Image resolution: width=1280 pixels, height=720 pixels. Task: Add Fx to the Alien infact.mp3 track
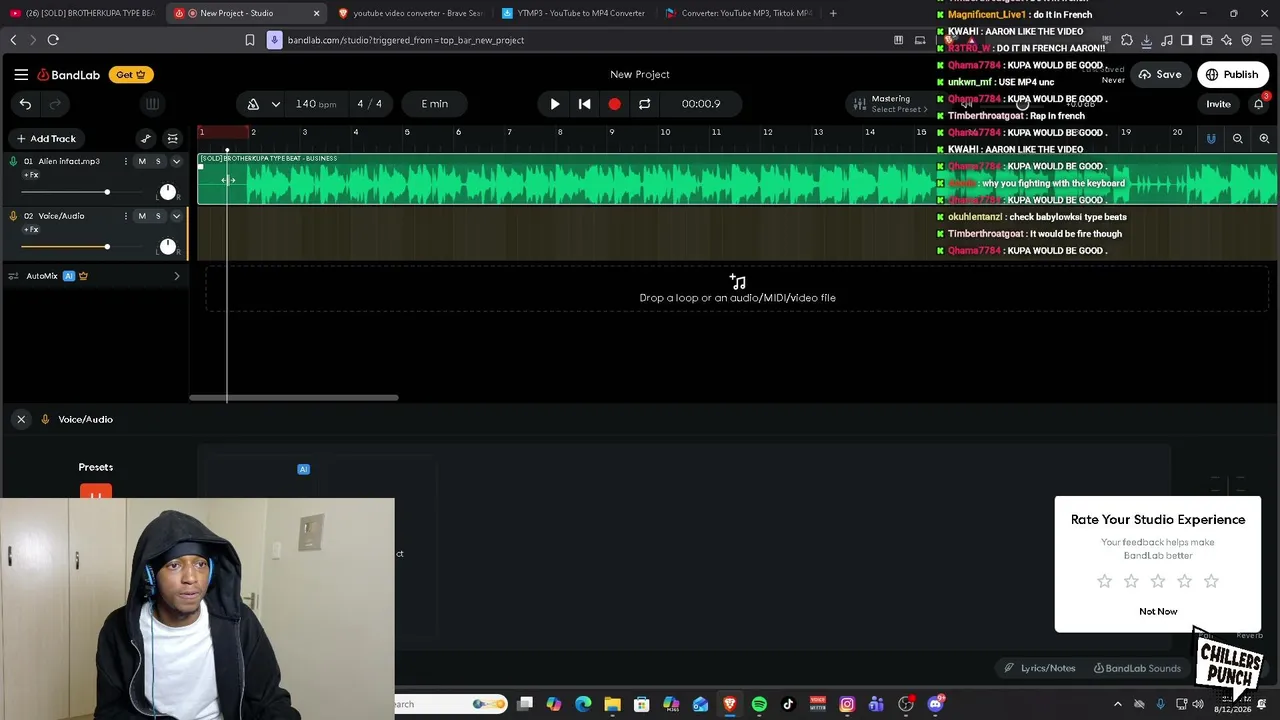pos(31,175)
